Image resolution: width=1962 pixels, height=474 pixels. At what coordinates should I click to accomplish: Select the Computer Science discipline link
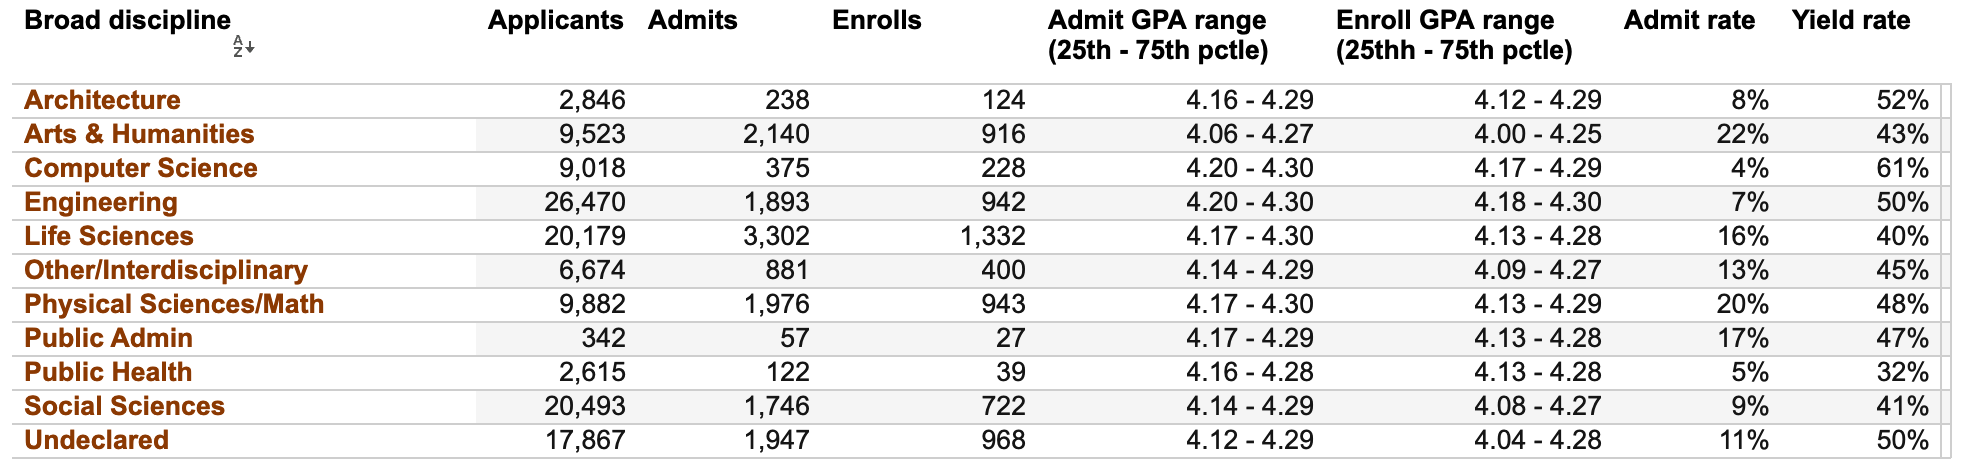click(141, 168)
